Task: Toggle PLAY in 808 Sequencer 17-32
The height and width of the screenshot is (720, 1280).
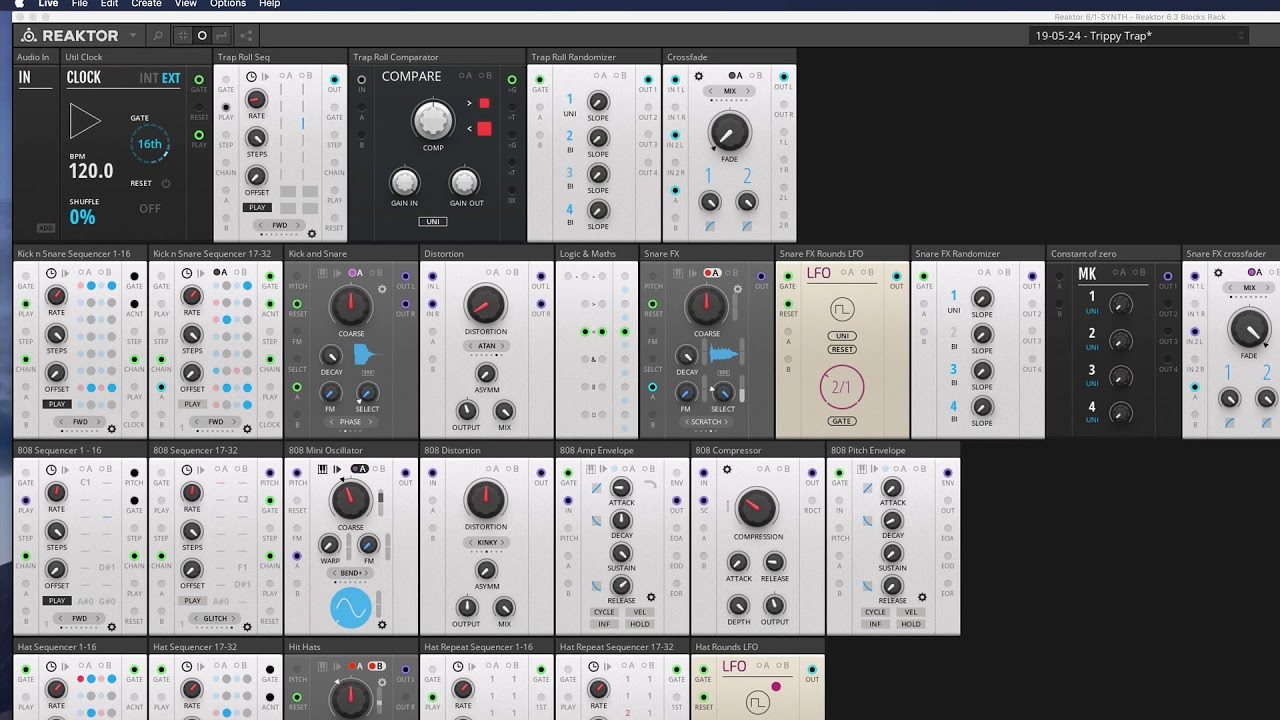Action: pos(193,601)
